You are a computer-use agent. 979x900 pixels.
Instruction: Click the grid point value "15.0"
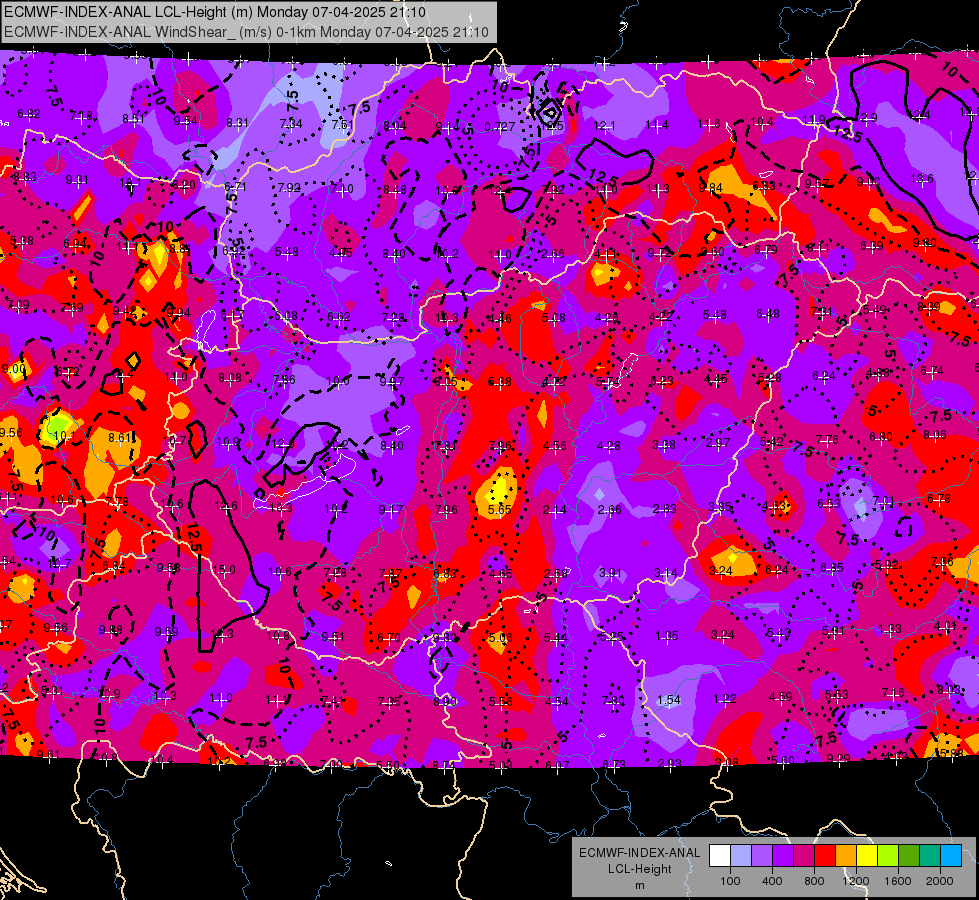pos(224,570)
